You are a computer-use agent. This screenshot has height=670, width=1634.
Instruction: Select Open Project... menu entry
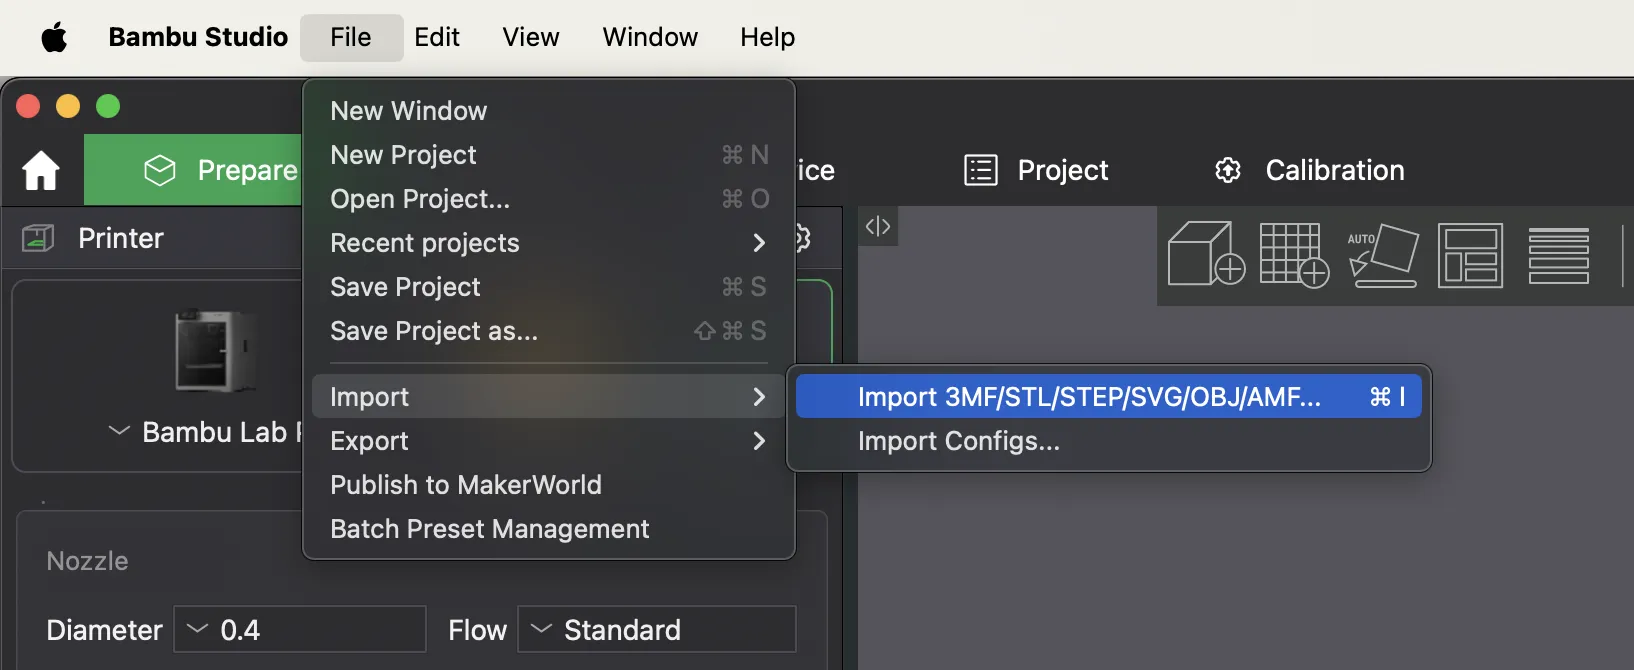pos(548,198)
